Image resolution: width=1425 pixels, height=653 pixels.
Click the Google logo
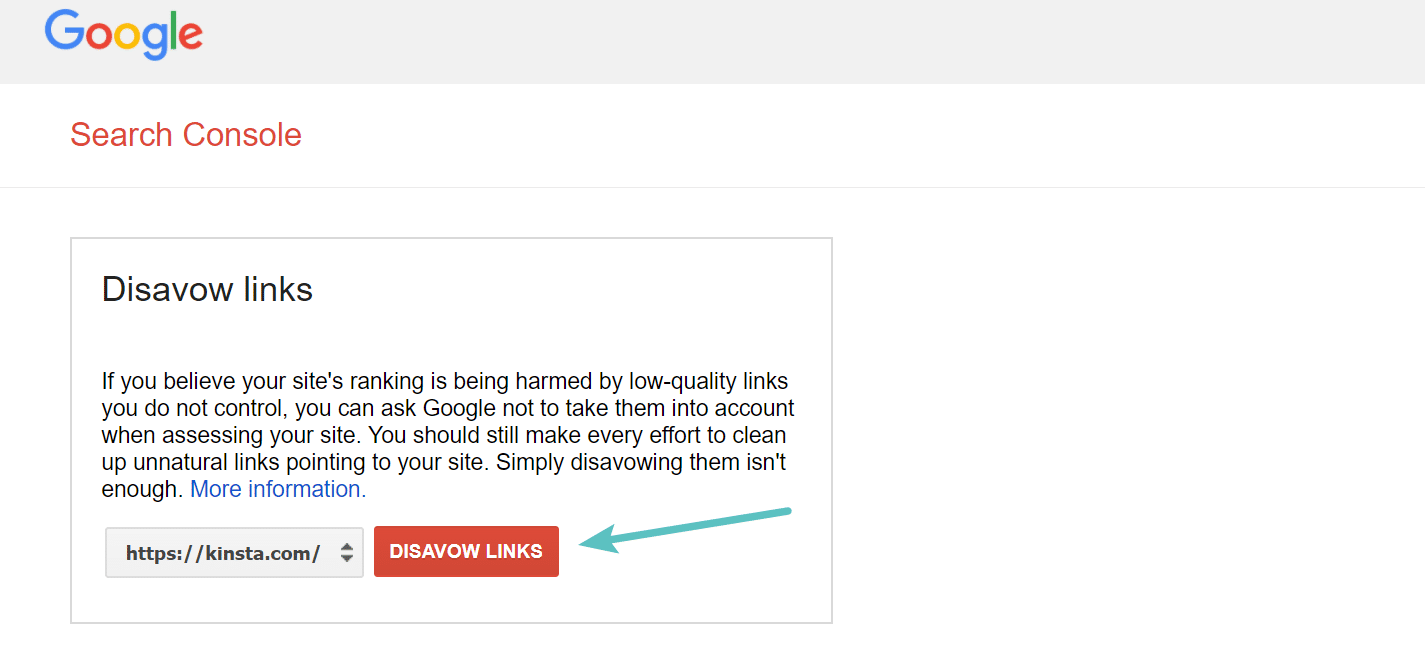(x=123, y=35)
